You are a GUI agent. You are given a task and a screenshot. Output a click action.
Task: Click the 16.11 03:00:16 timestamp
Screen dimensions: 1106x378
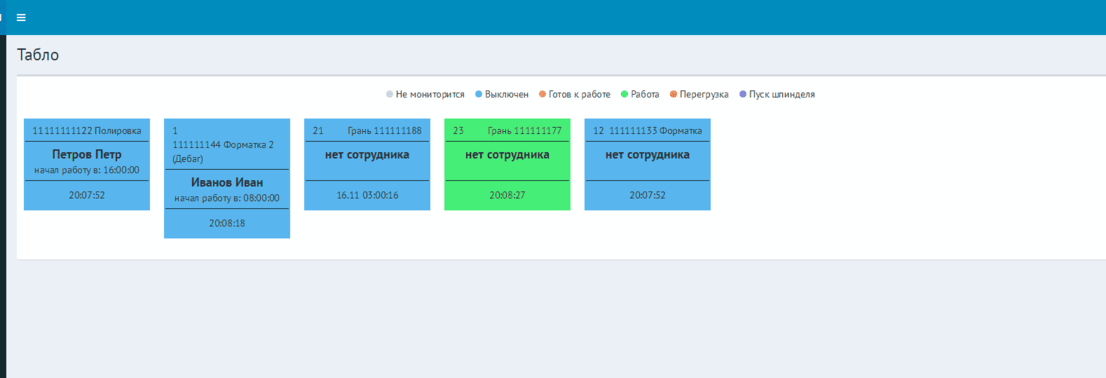[367, 195]
